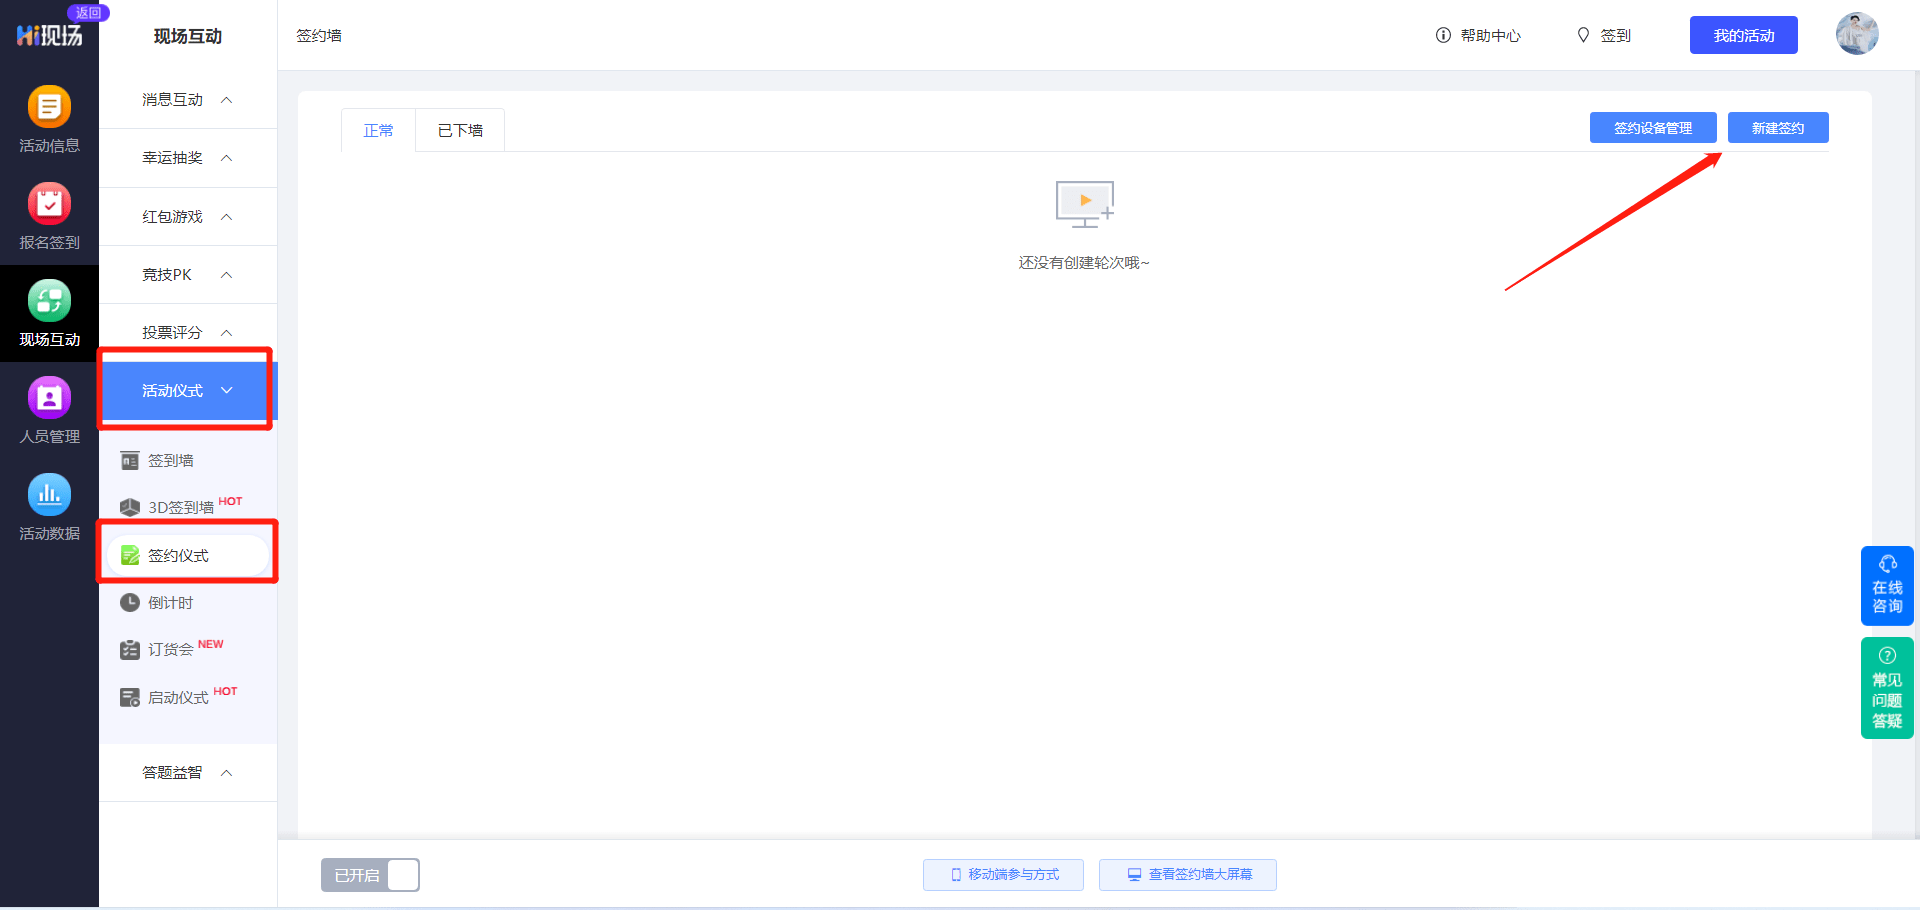Click the empty-state screen icon

[1084, 204]
